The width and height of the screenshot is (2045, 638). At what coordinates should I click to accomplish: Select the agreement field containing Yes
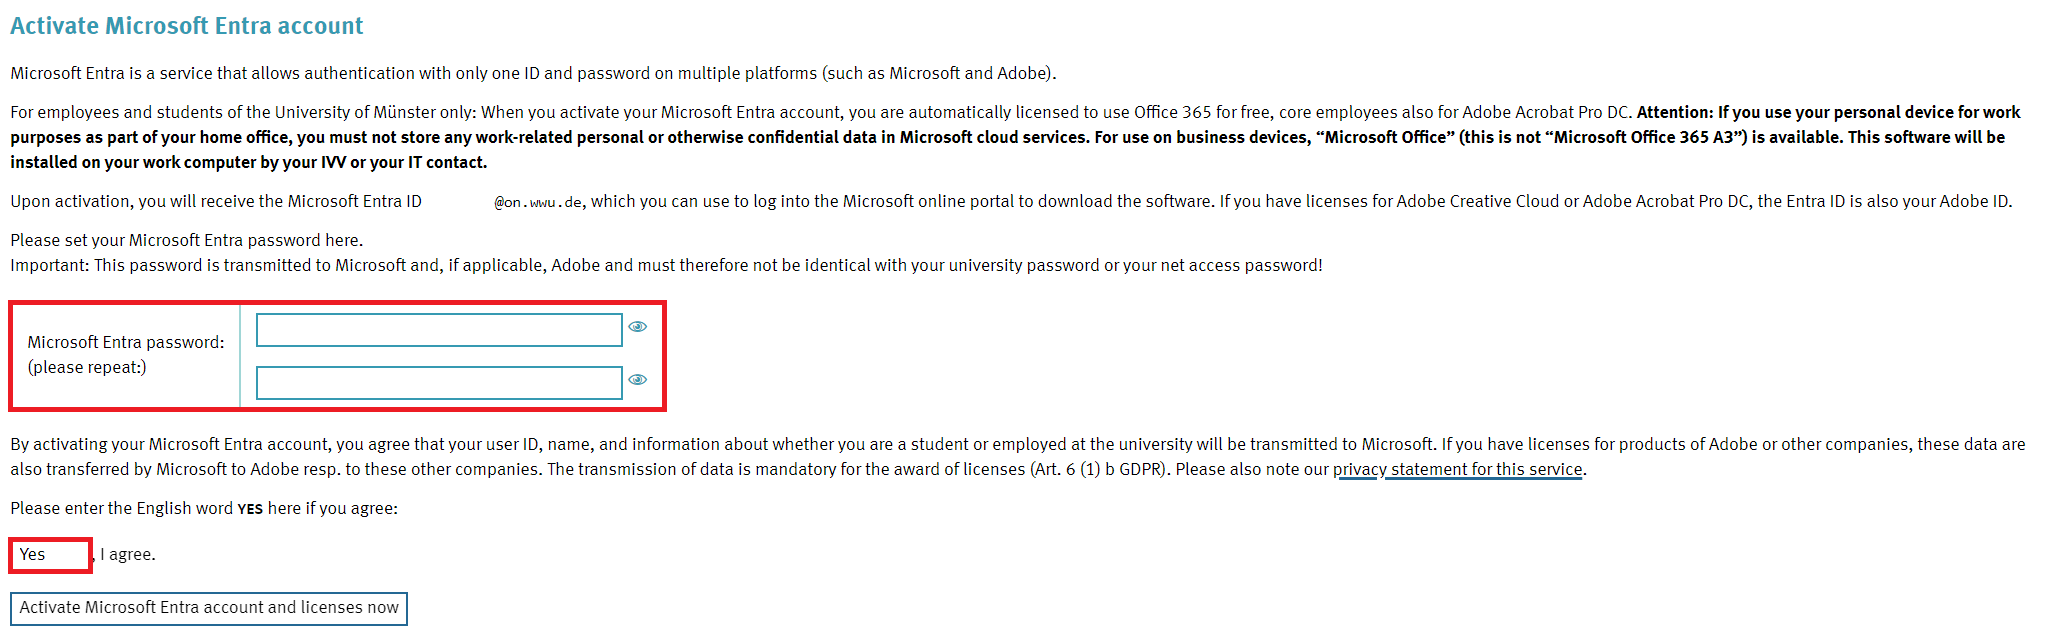pos(50,555)
